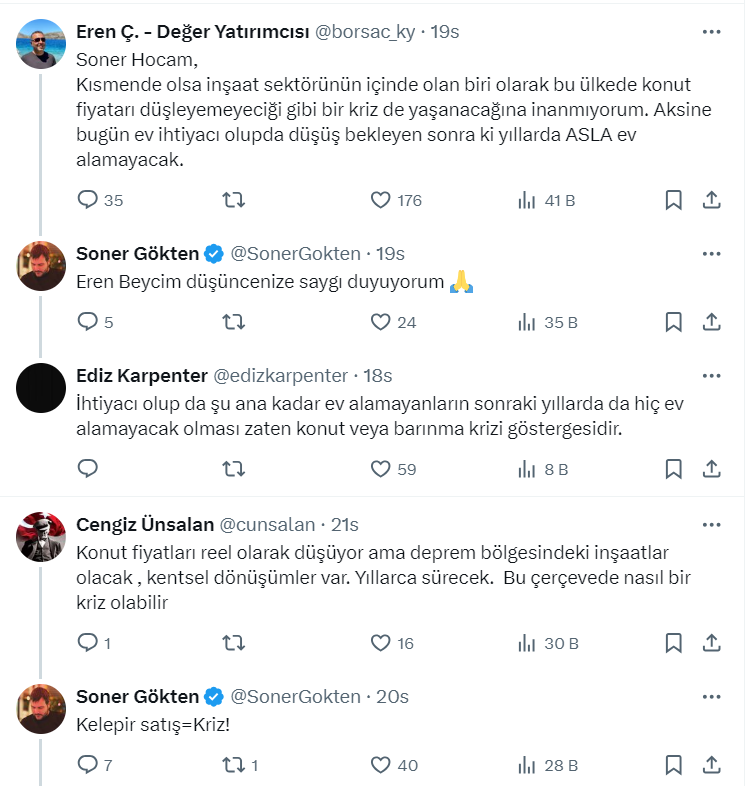Viewport: 756px width, 786px height.
Task: Retweet Soner Gökten's respect reply
Action: tap(233, 322)
